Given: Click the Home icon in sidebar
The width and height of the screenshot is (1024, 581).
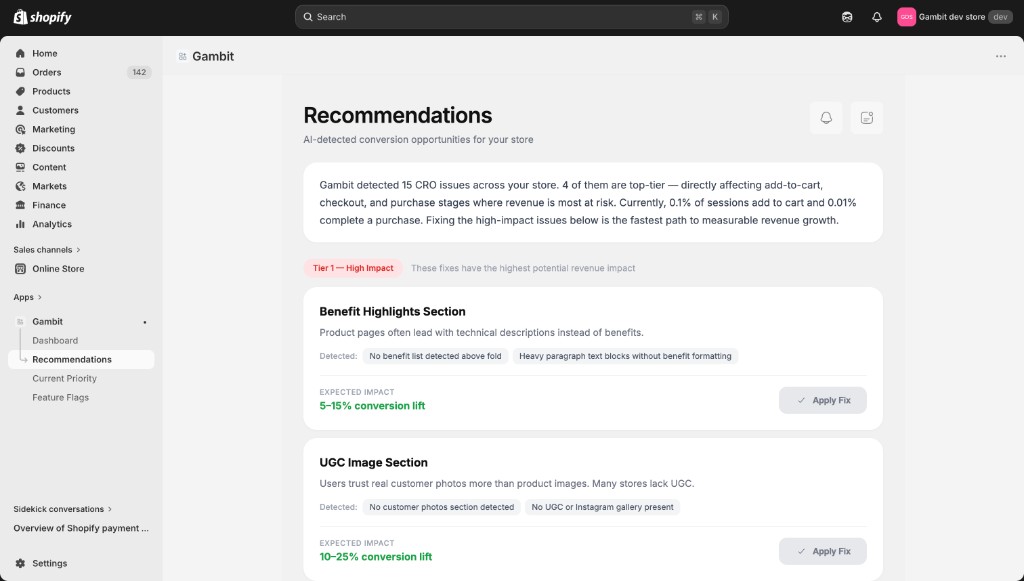Looking at the screenshot, I should 20,54.
